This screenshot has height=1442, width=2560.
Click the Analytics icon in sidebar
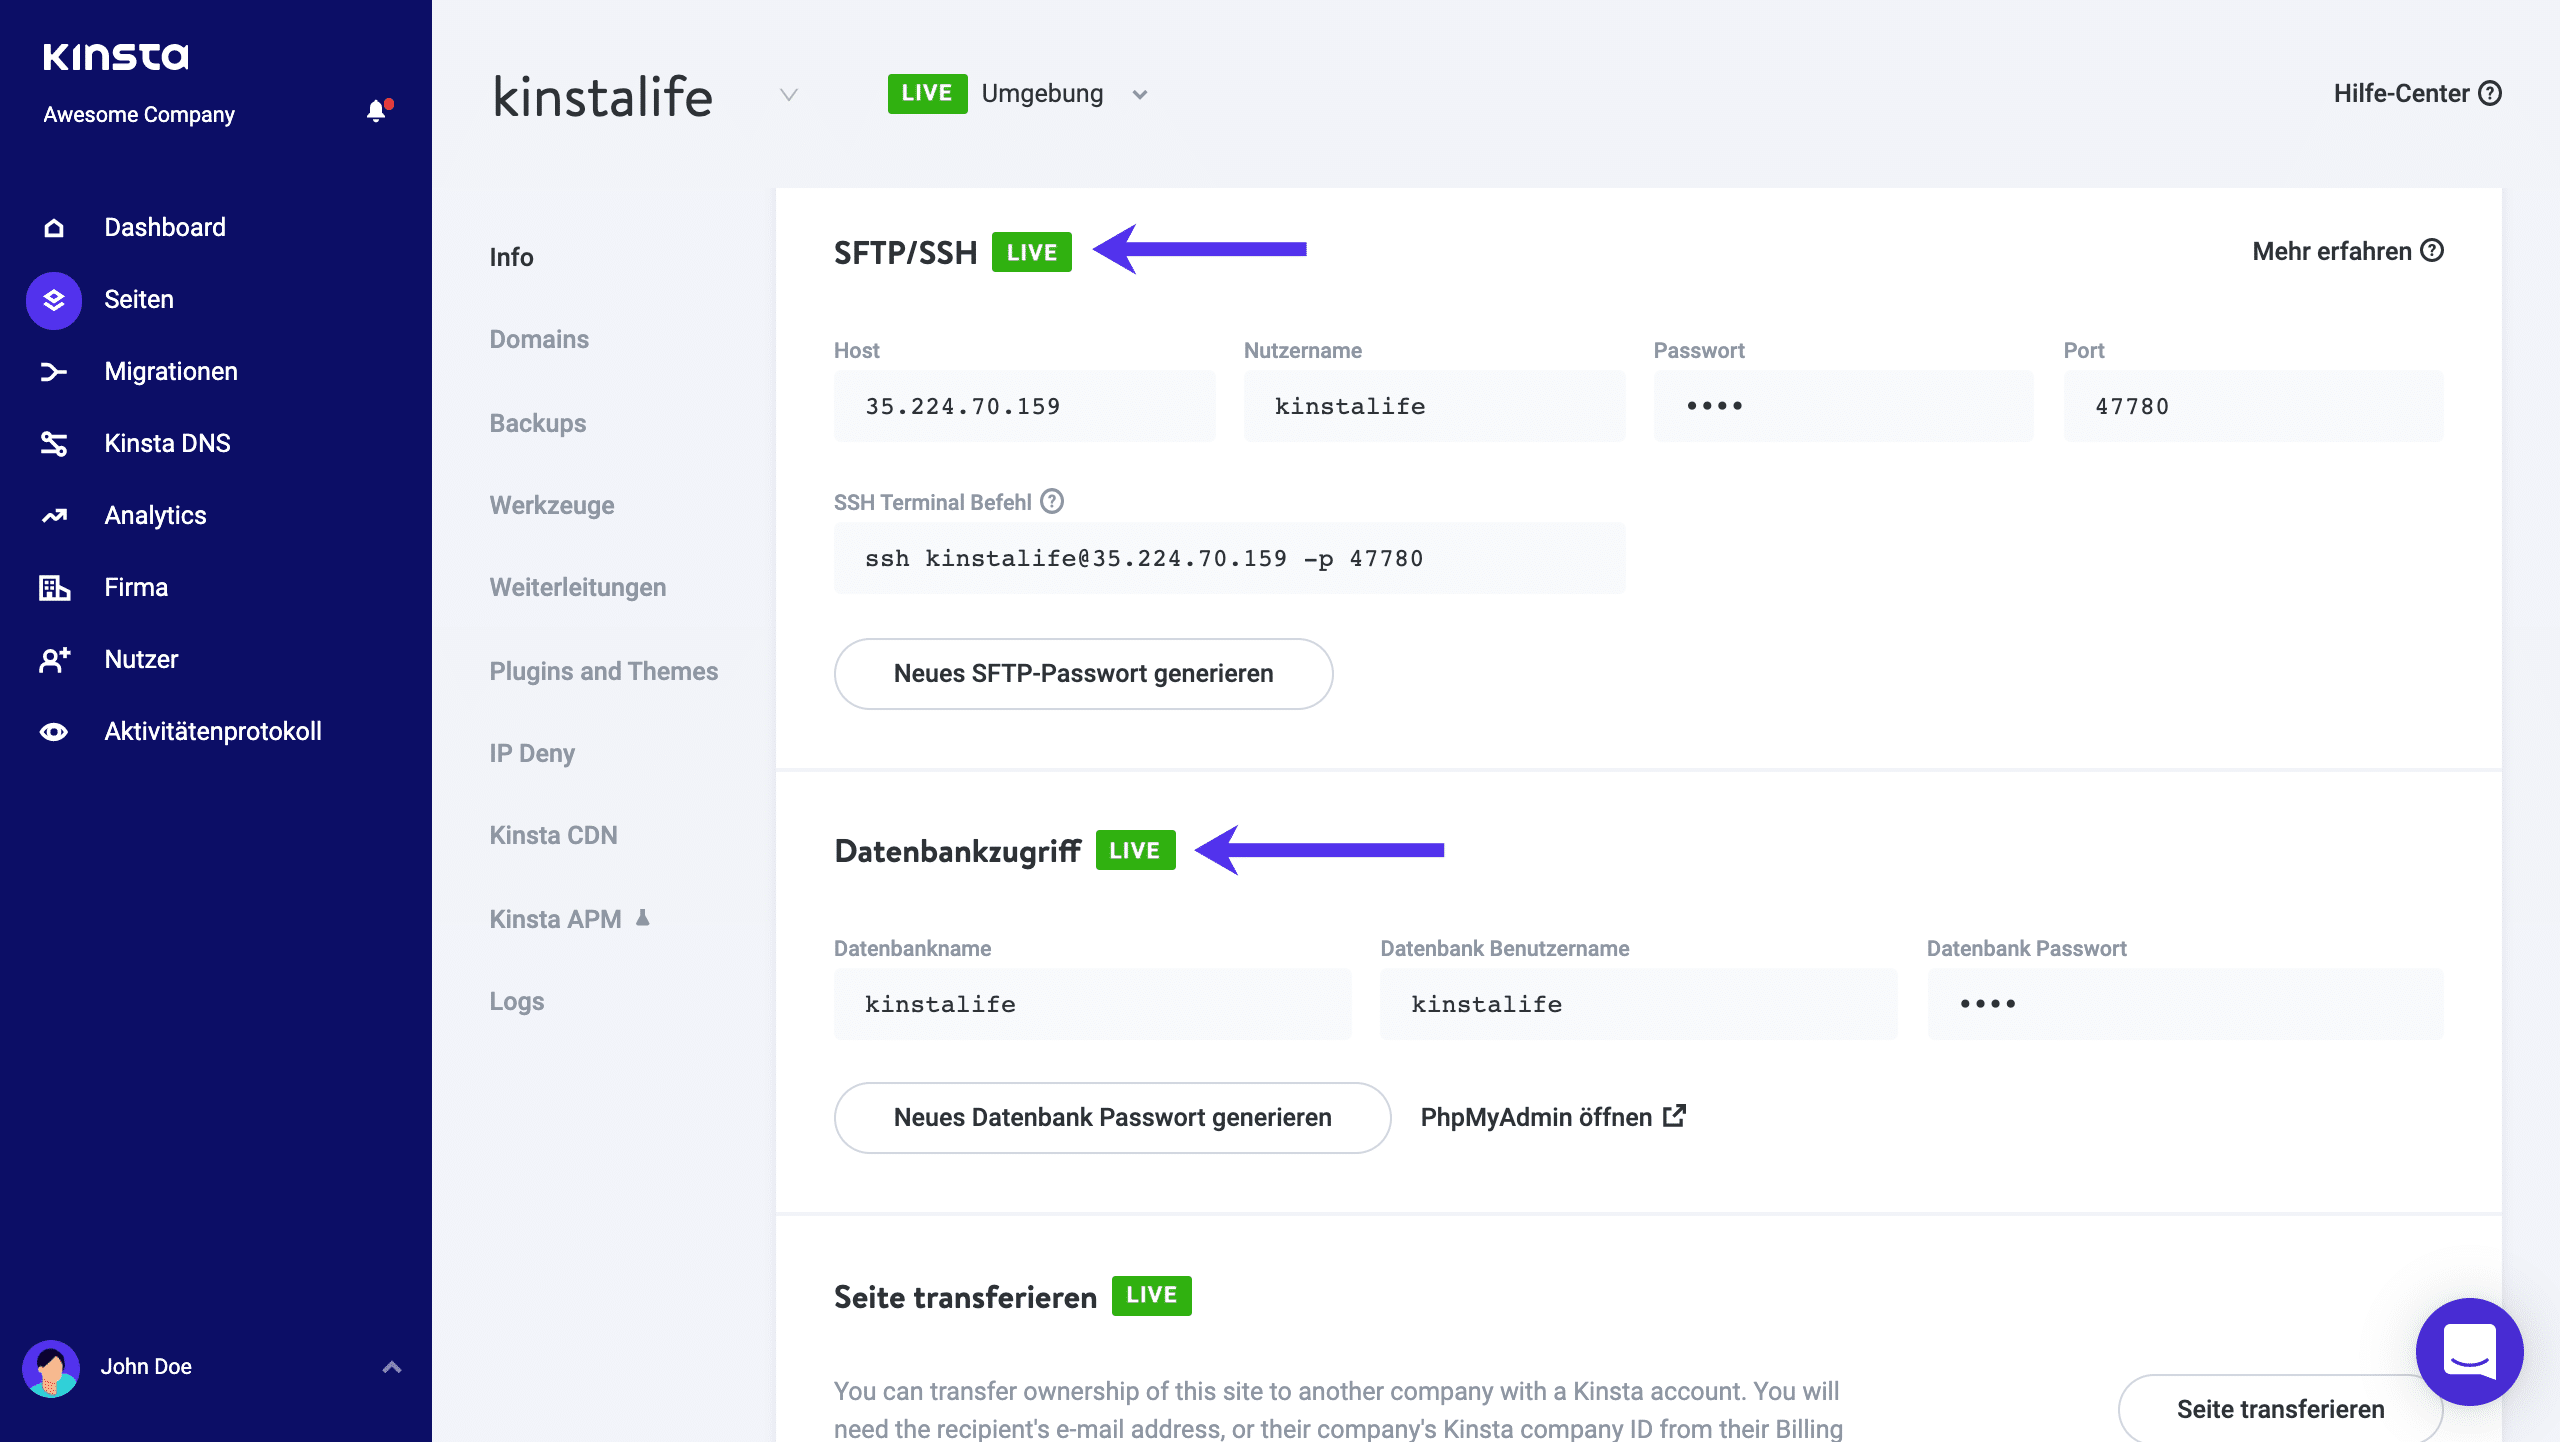[x=51, y=515]
